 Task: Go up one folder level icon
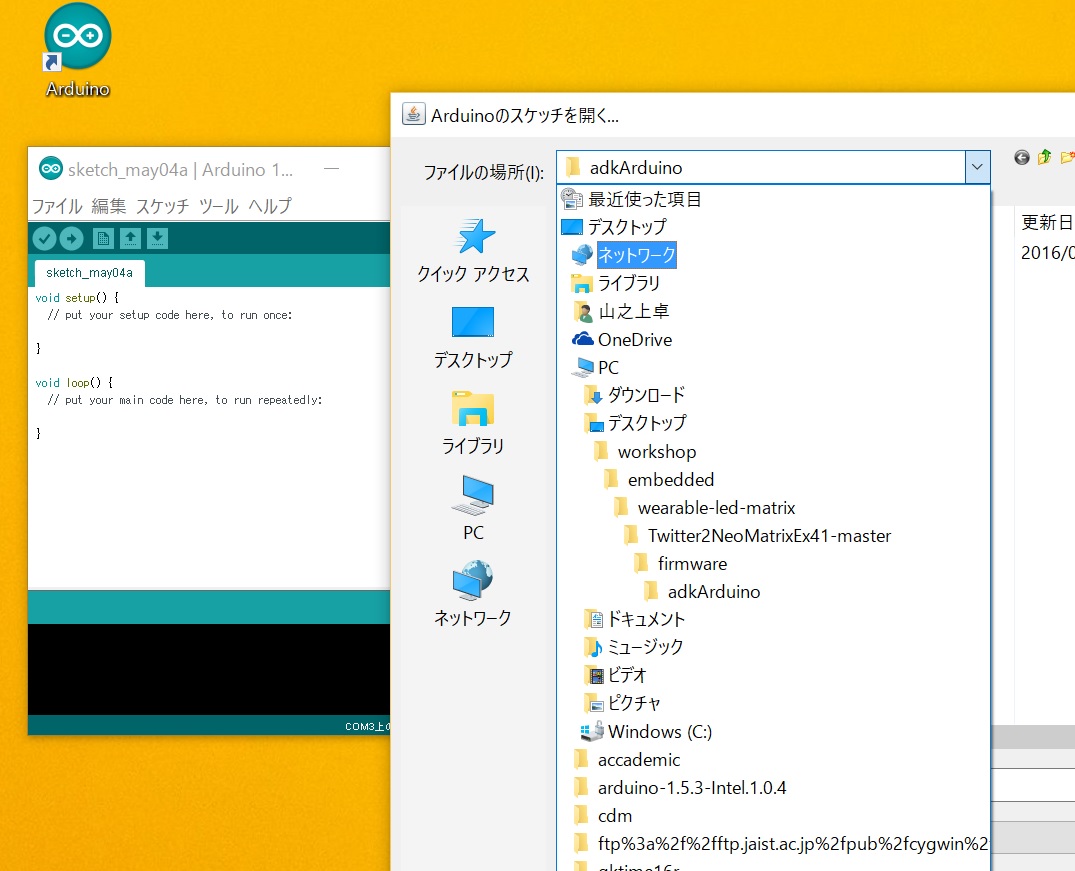1045,157
